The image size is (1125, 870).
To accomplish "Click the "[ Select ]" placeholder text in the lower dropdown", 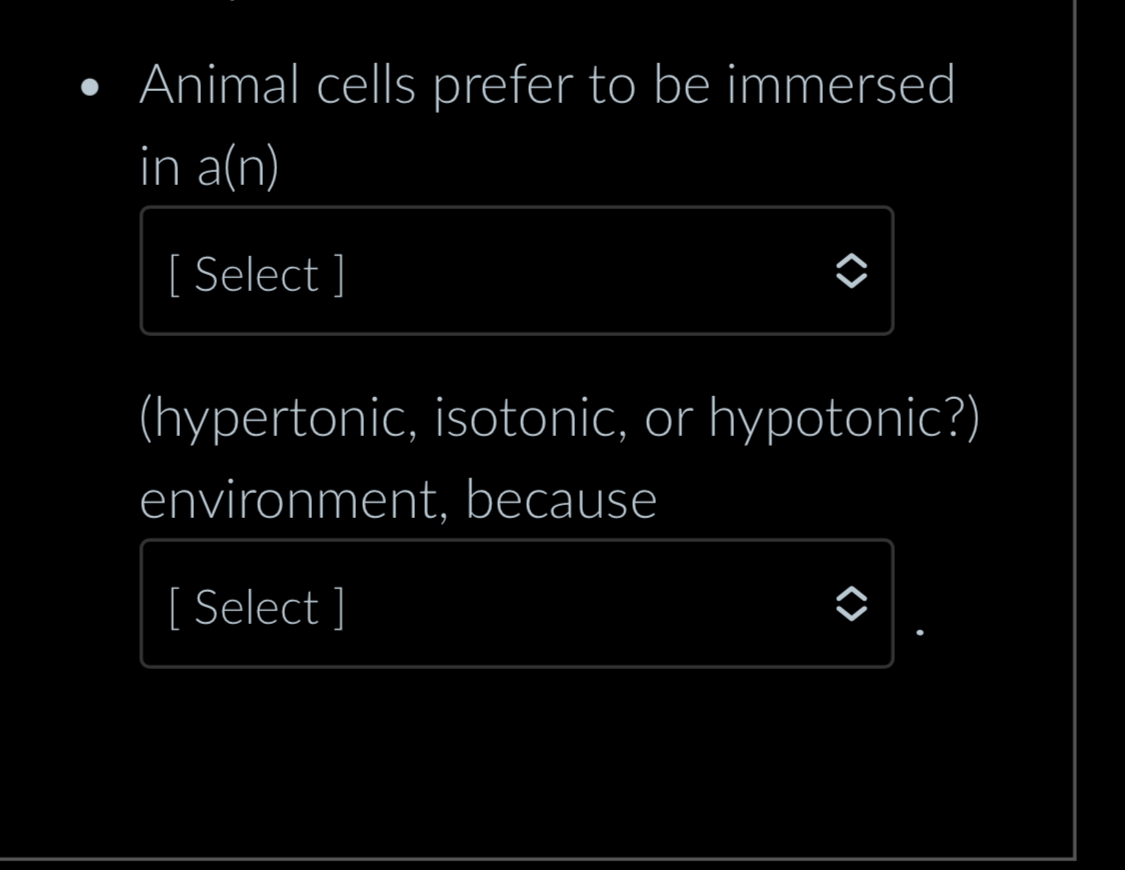I will coord(256,607).
